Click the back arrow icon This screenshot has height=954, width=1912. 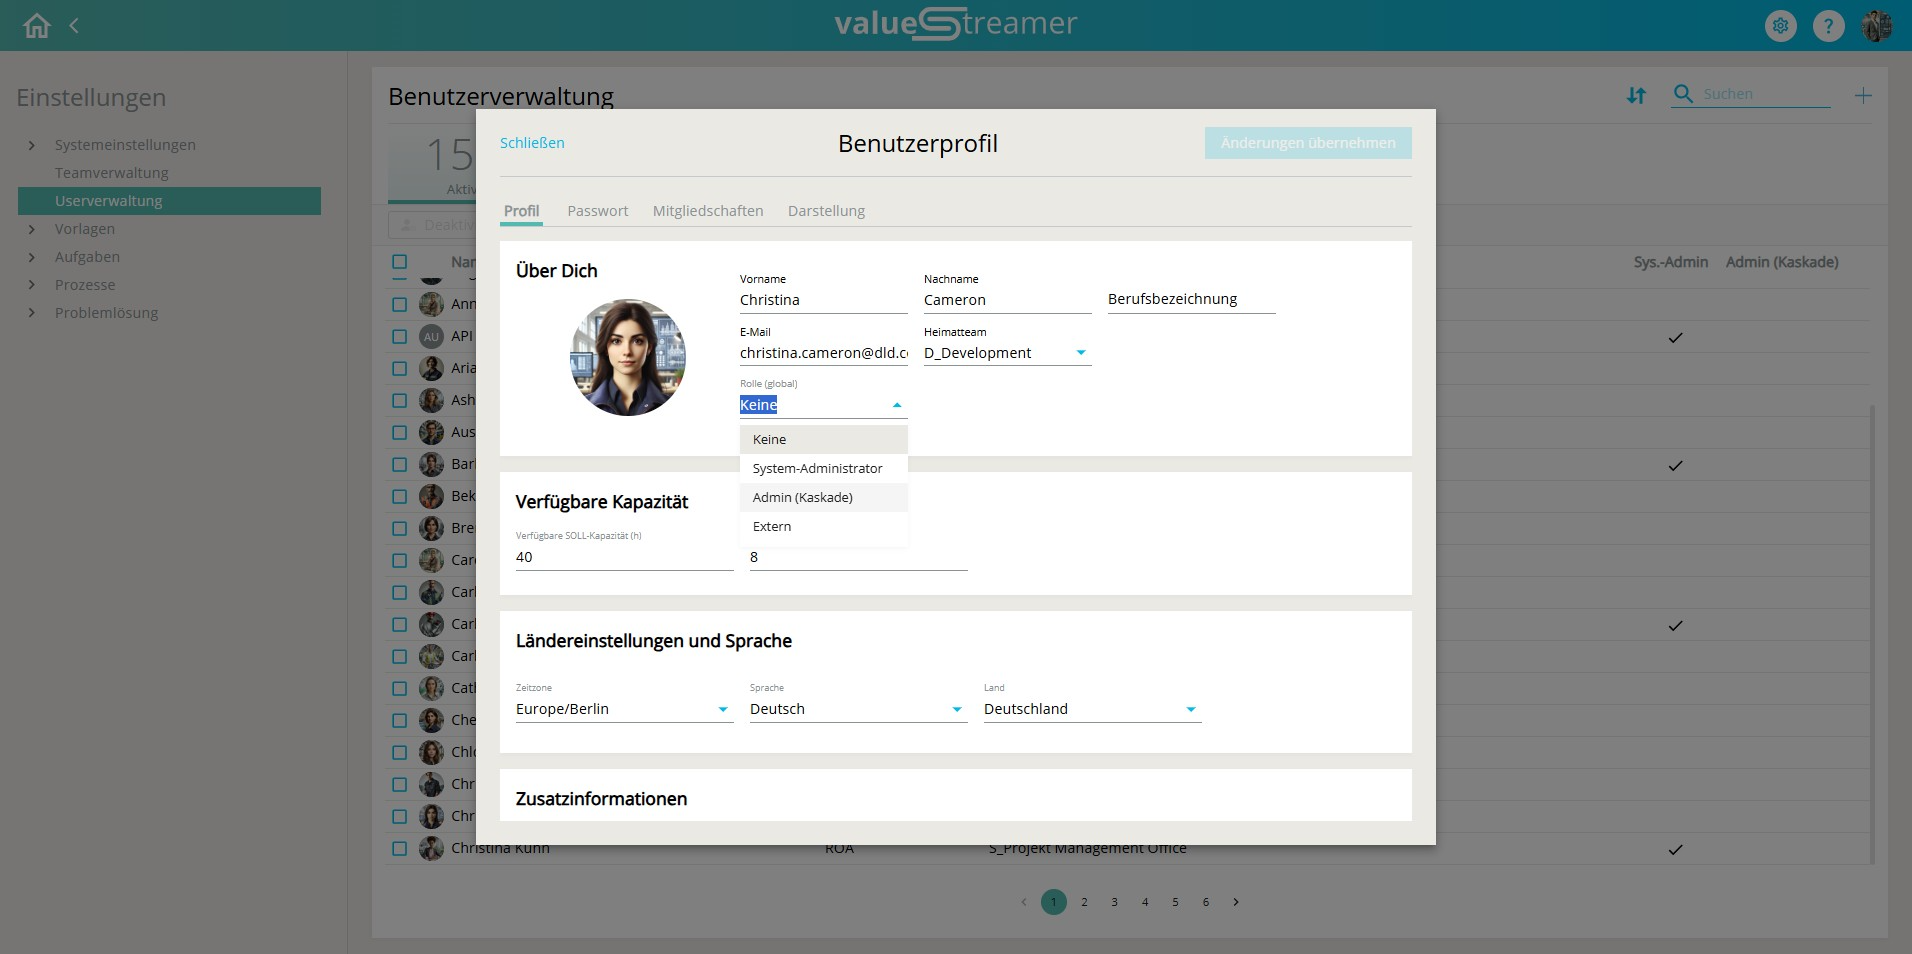tap(74, 26)
